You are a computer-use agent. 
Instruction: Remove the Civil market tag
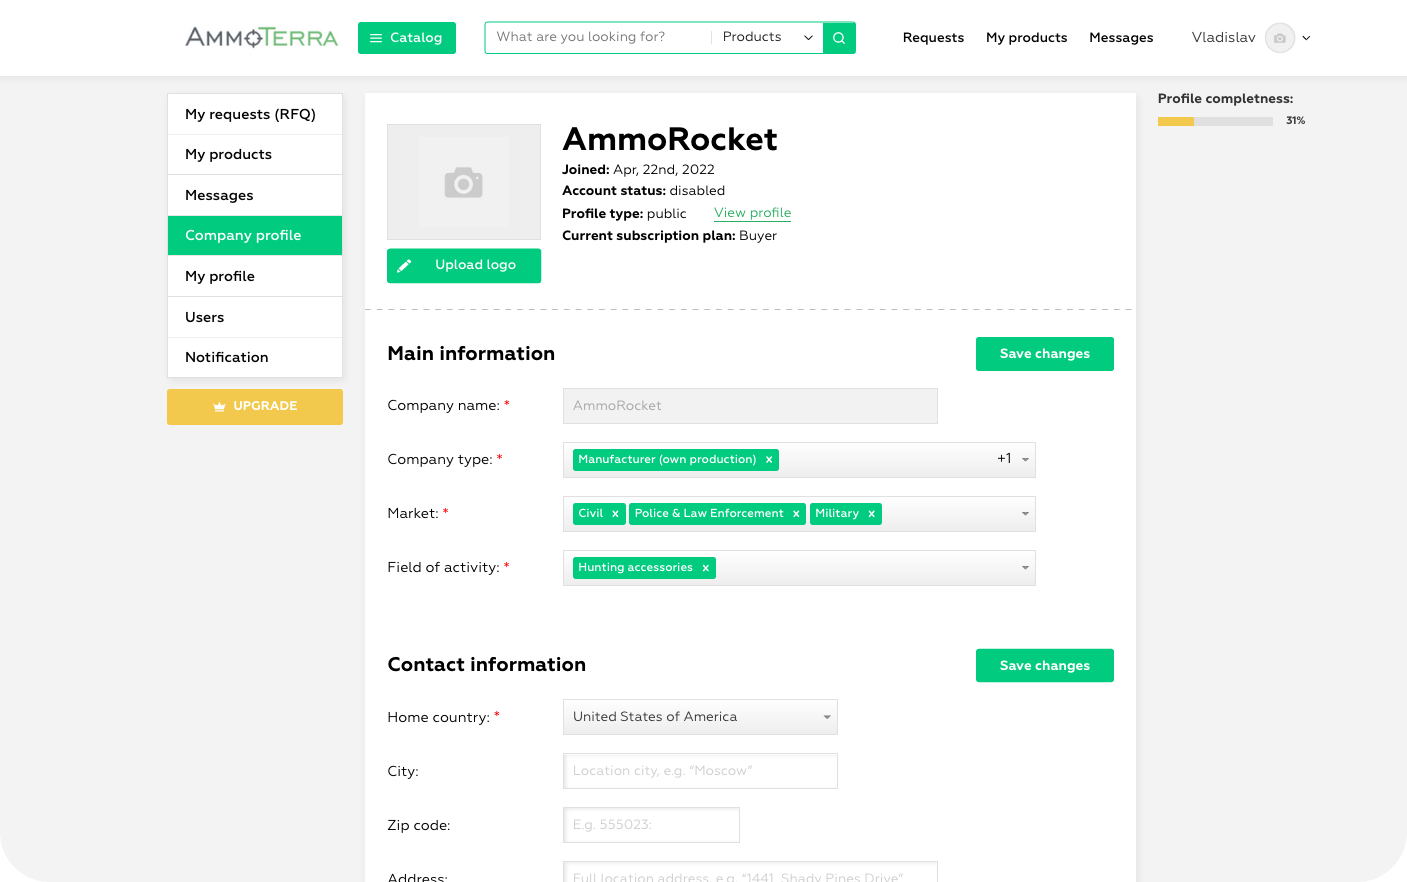pos(615,514)
